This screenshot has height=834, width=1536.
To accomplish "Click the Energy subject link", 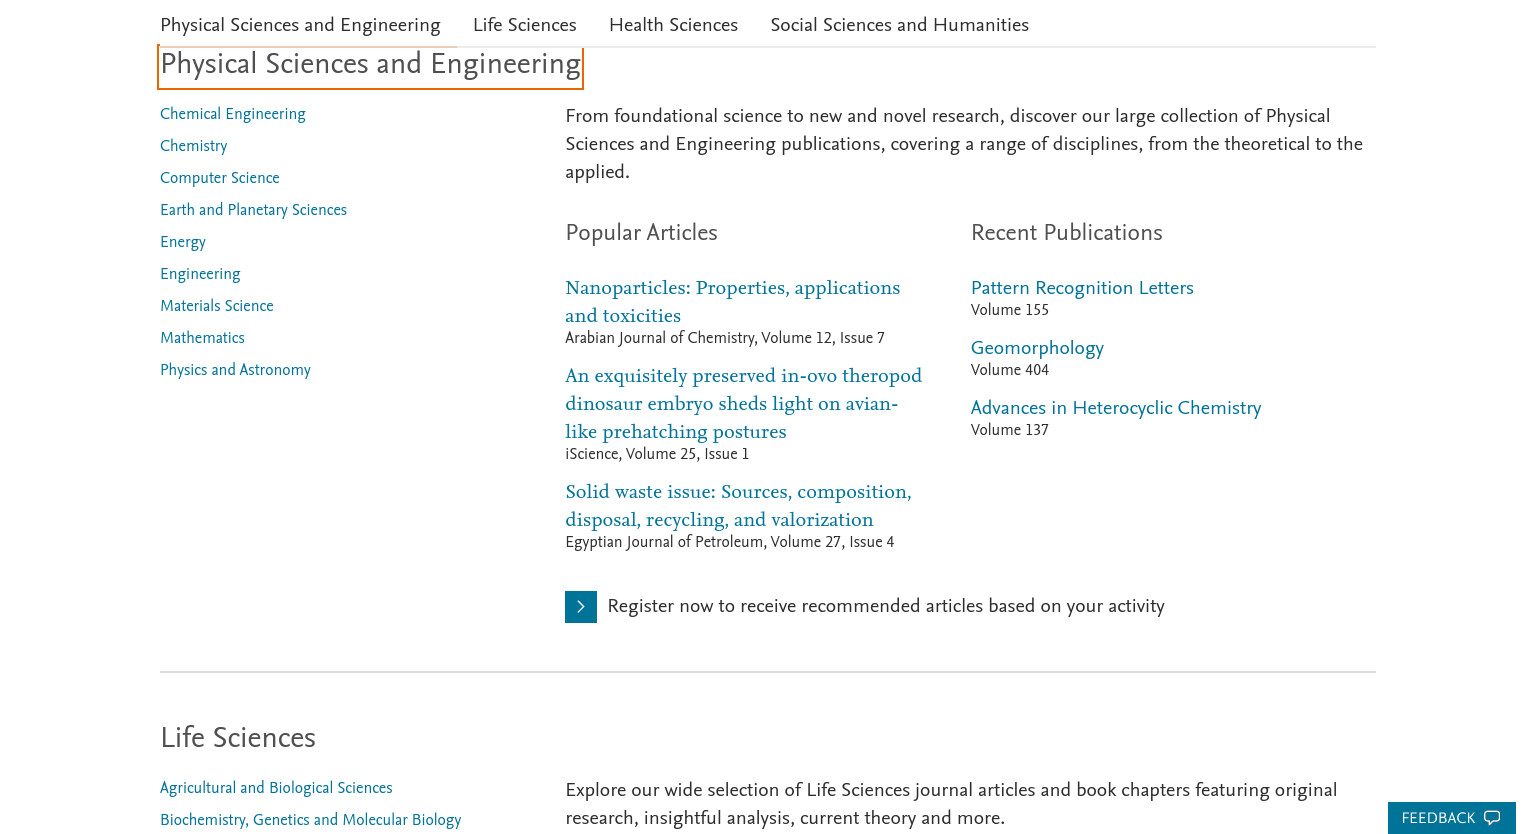I will coord(183,242).
